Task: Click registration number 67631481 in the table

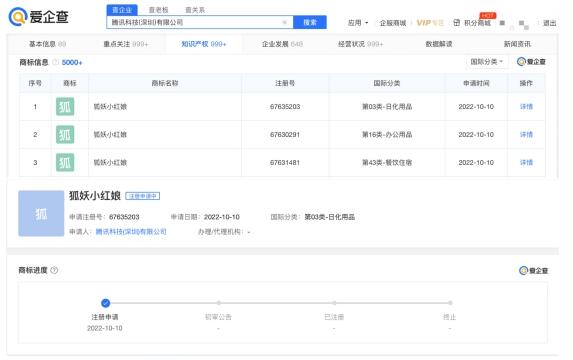Action: coord(285,162)
